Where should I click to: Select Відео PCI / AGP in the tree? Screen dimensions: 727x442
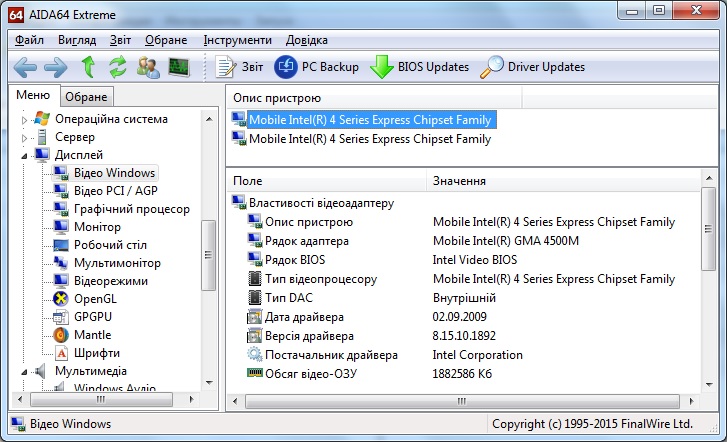(116, 191)
